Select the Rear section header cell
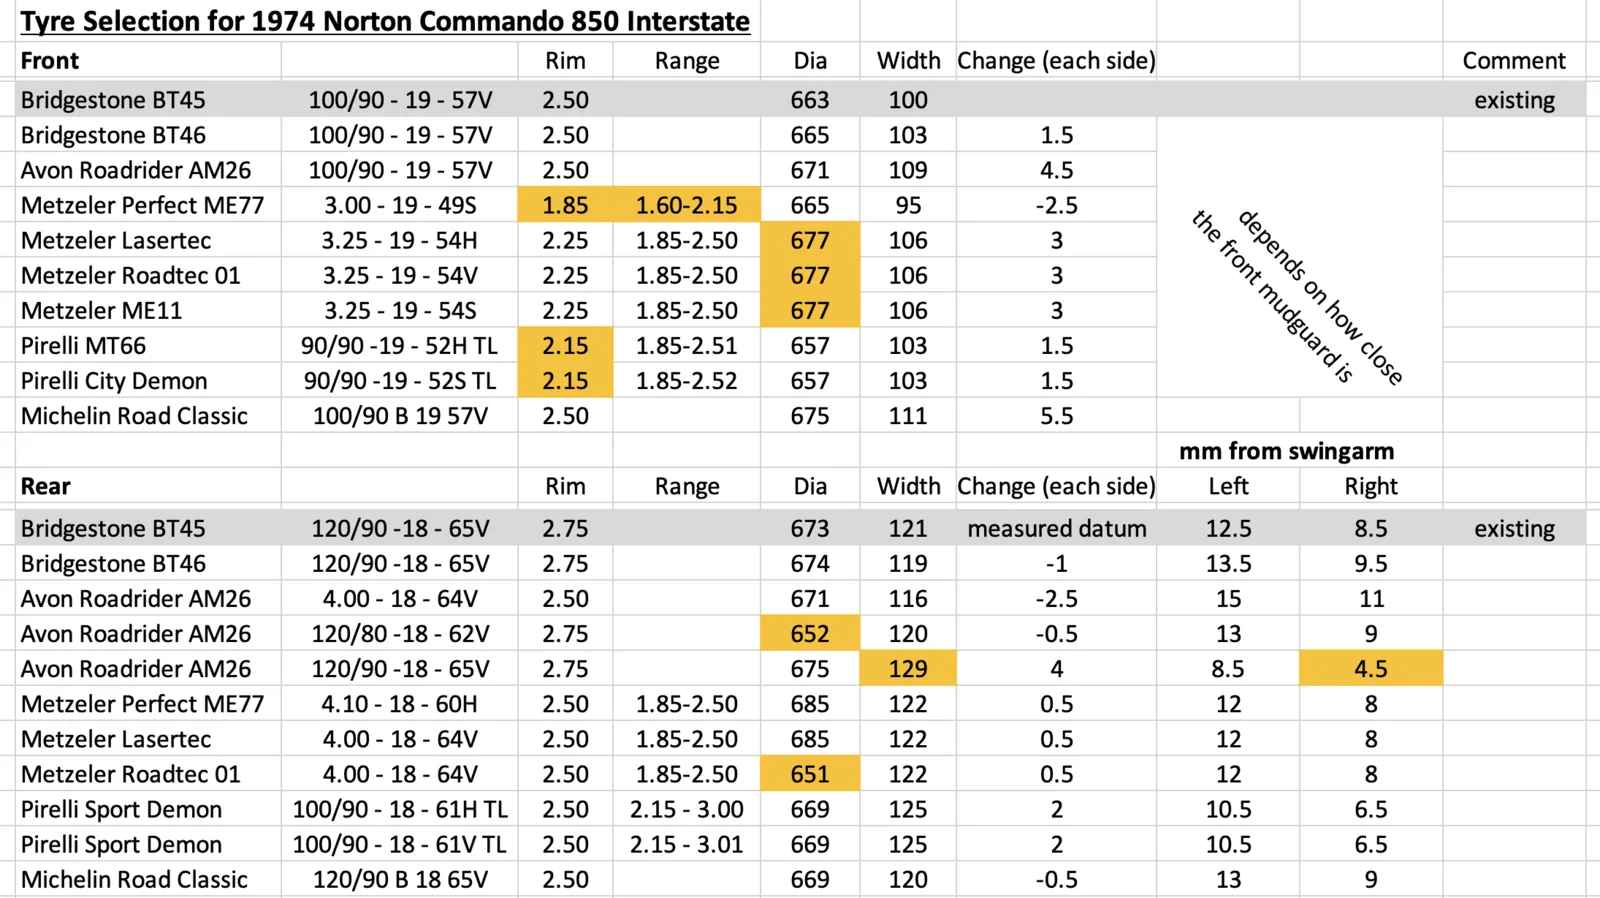1600x898 pixels. [x=46, y=487]
